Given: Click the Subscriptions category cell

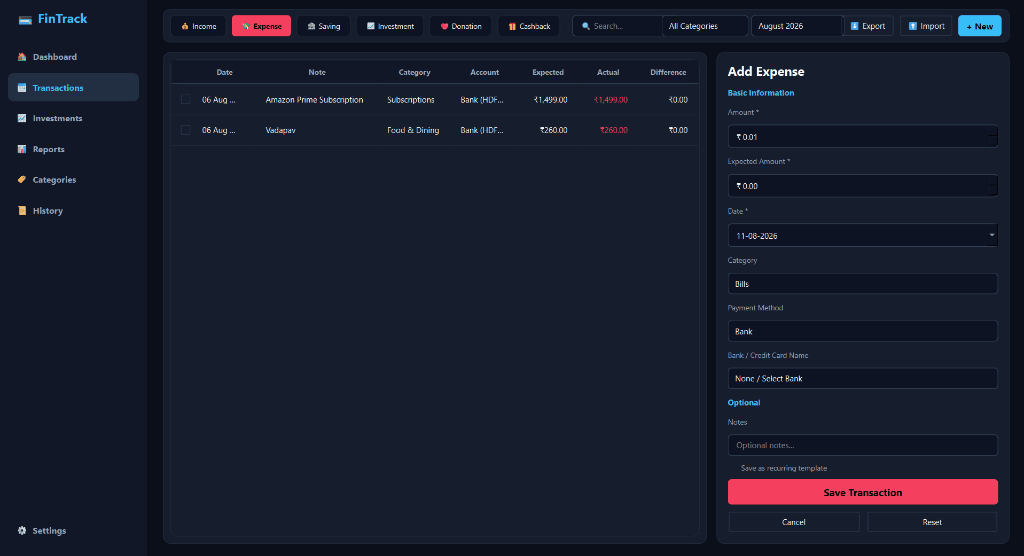Looking at the screenshot, I should (411, 100).
